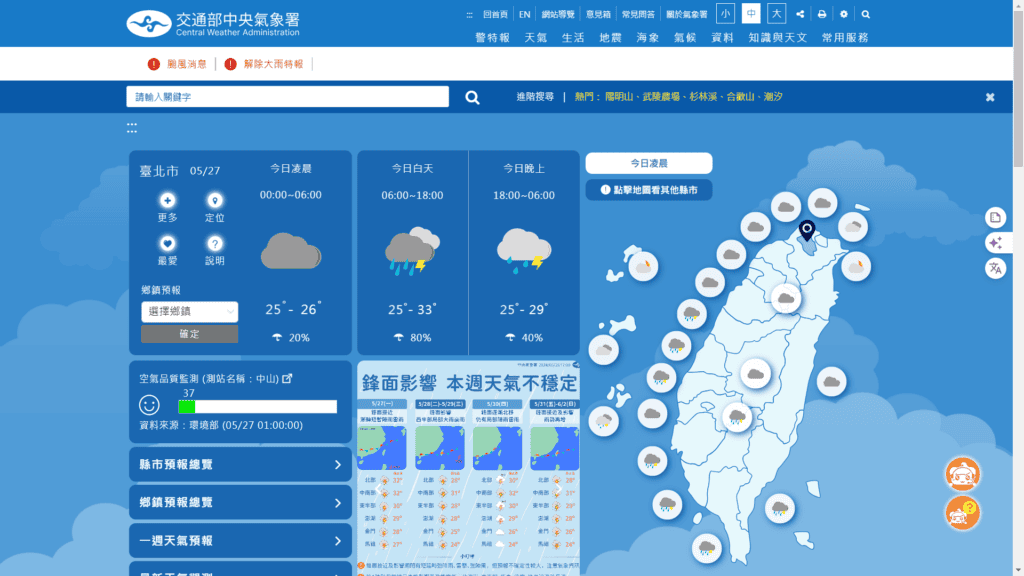Click hot keyword 陽明山
Image resolution: width=1024 pixels, height=576 pixels.
618,97
